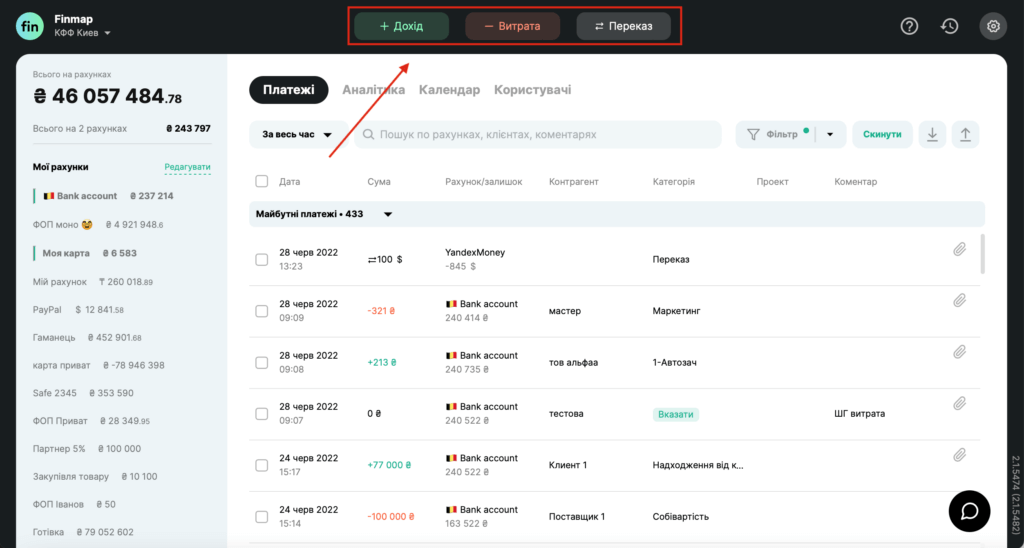Add expense with the Витрата button
Viewport: 1024px width, 548px height.
[x=513, y=26]
